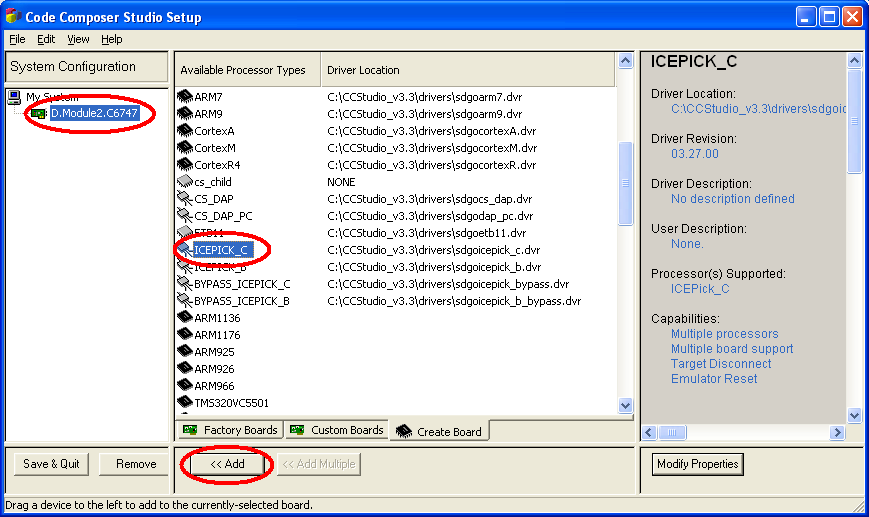The width and height of the screenshot is (869, 517).
Task: Click the << Add button
Action: (227, 464)
